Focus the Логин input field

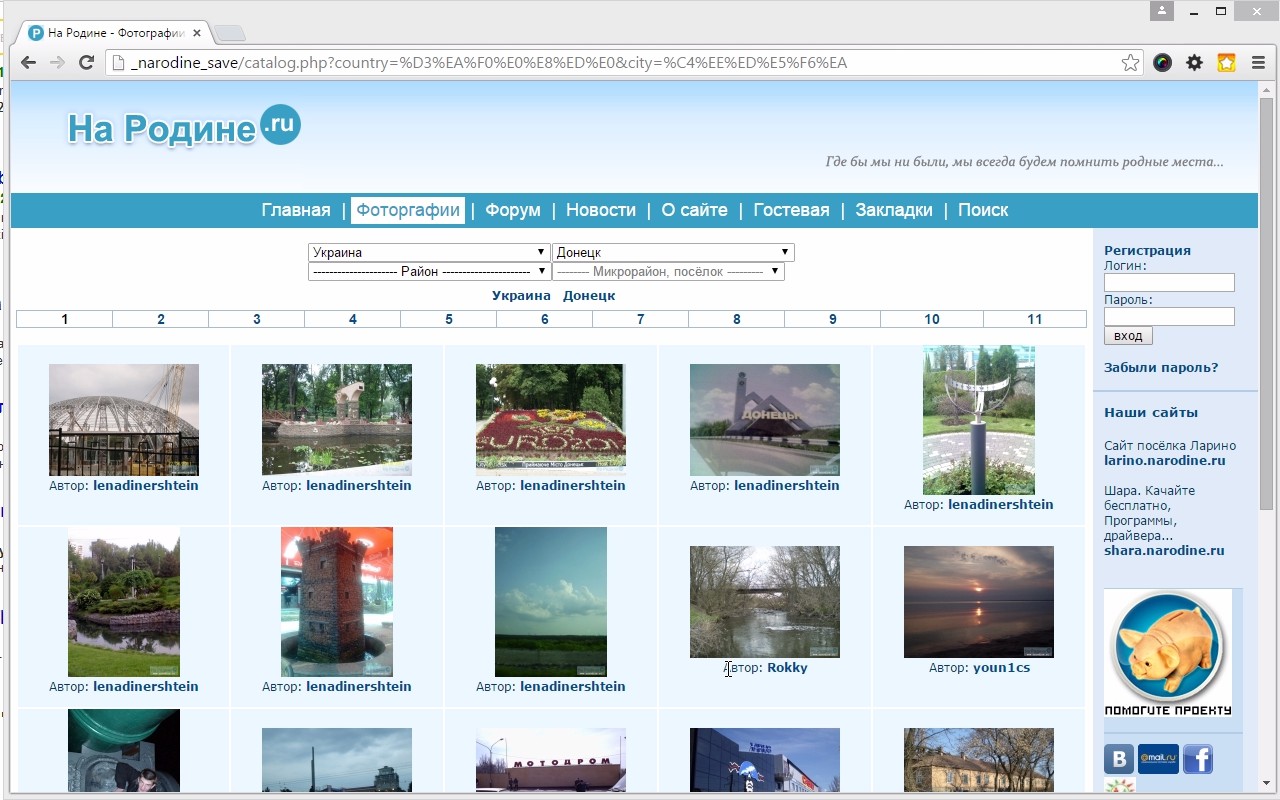[x=1169, y=283]
